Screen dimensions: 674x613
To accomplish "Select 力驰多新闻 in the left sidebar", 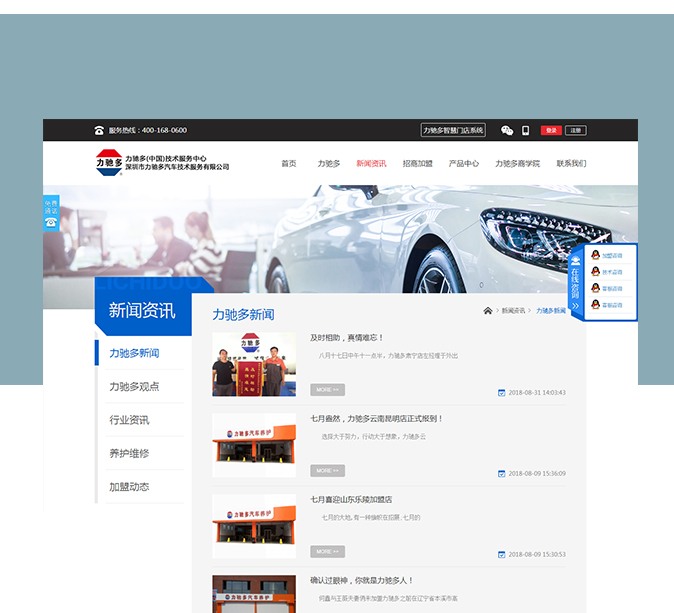I will (x=134, y=353).
